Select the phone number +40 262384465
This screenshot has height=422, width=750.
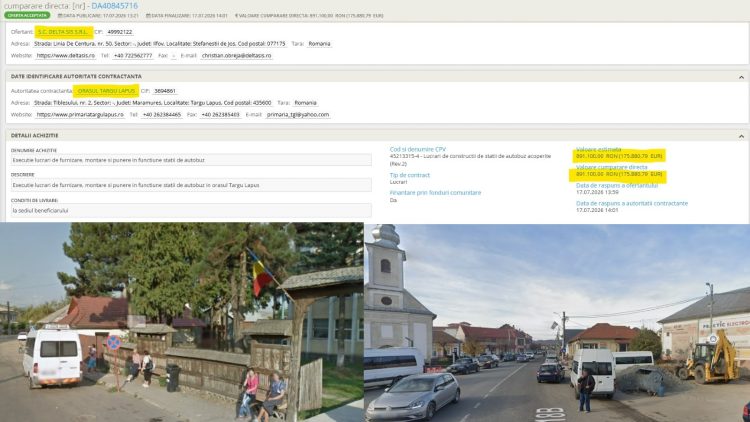tap(162, 115)
